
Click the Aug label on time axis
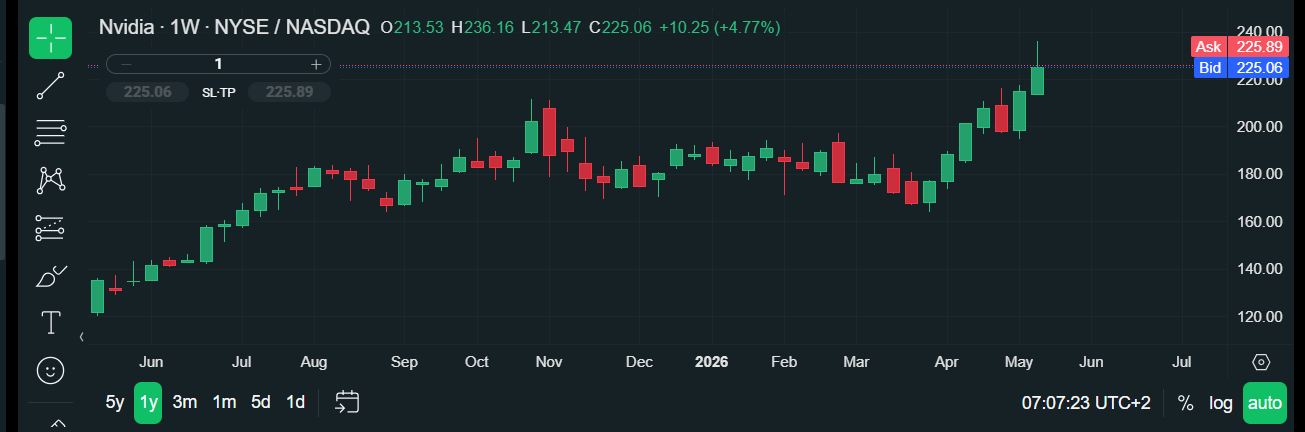pos(314,361)
